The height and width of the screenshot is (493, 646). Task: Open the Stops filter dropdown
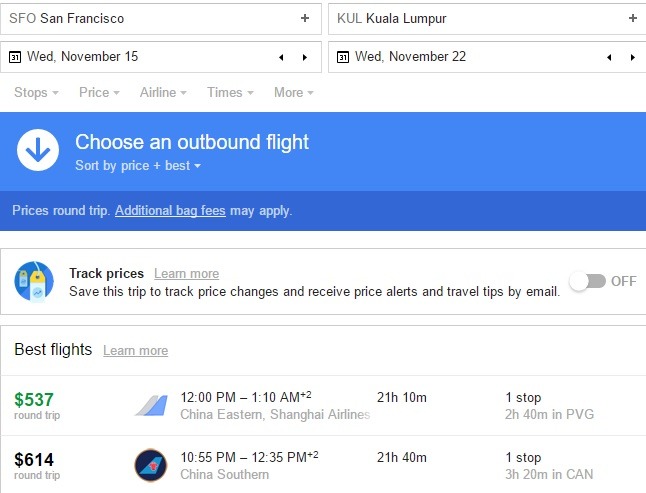tap(36, 93)
